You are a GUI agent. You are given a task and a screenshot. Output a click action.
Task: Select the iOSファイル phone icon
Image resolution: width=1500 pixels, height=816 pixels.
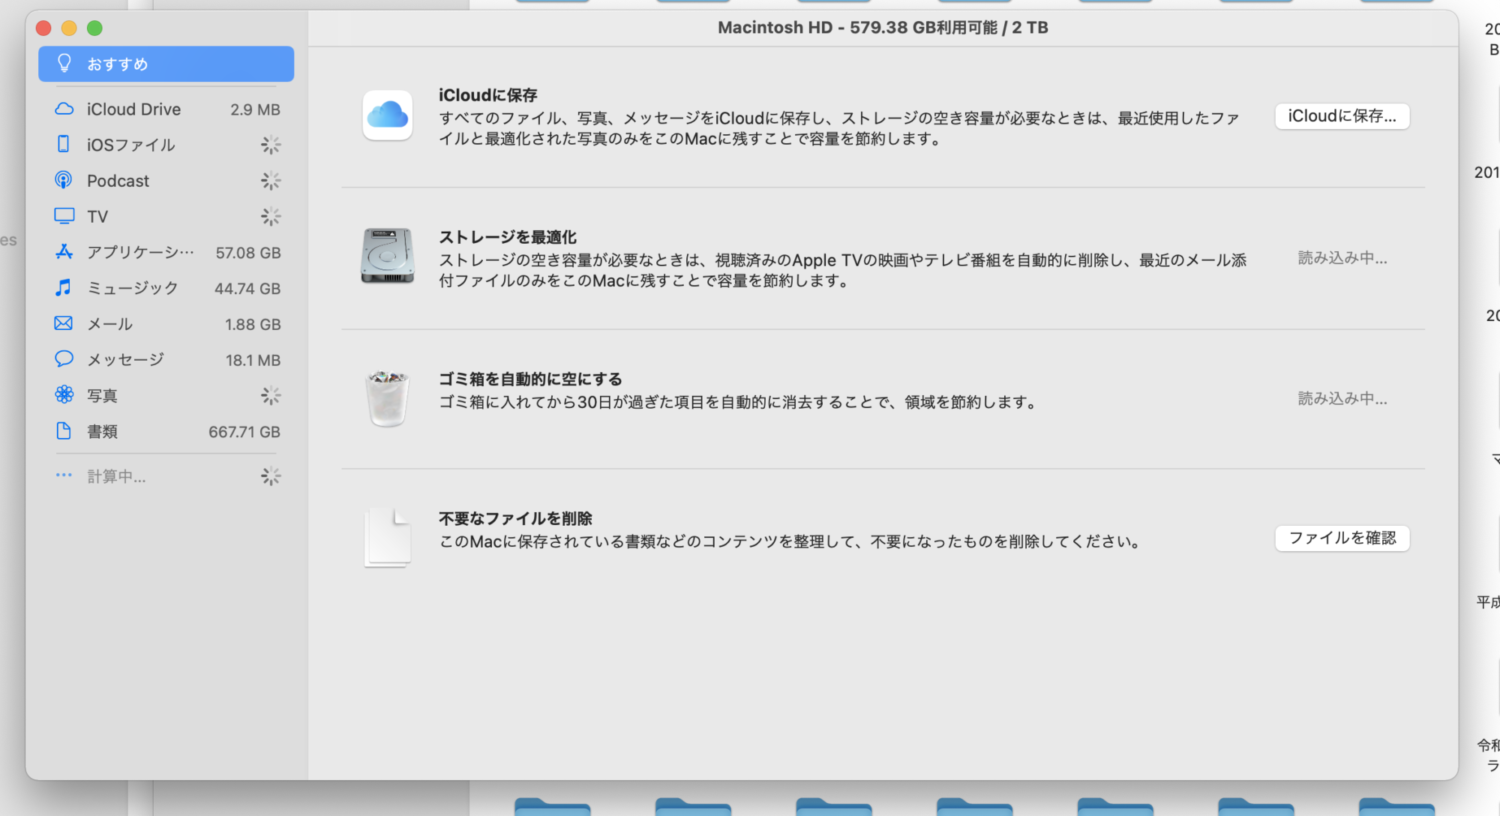pyautogui.click(x=64, y=145)
